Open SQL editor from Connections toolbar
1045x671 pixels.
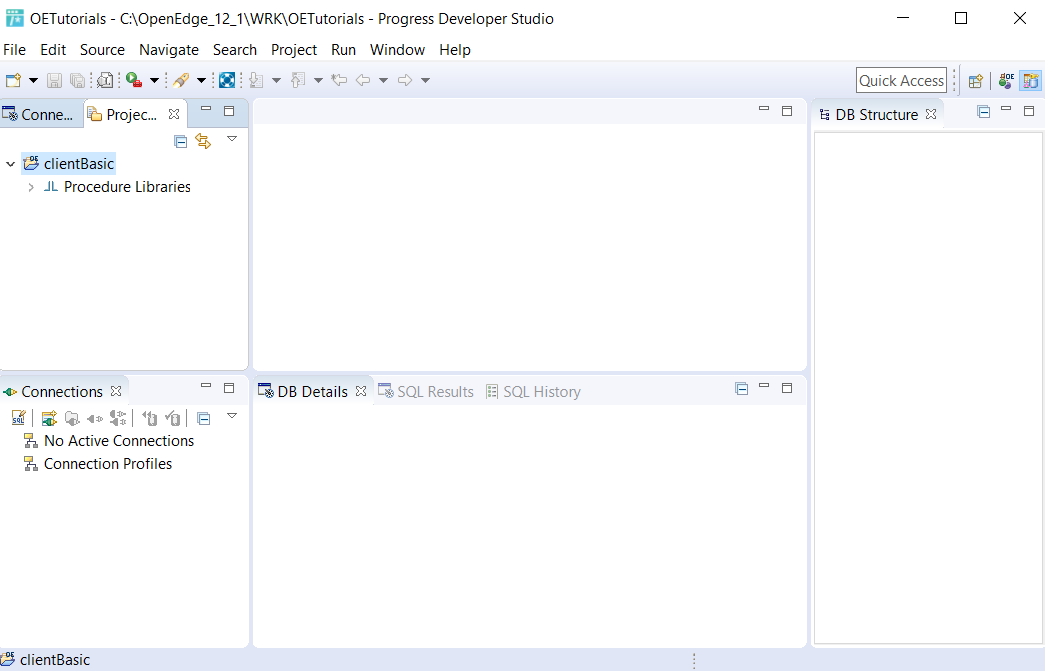[19, 418]
